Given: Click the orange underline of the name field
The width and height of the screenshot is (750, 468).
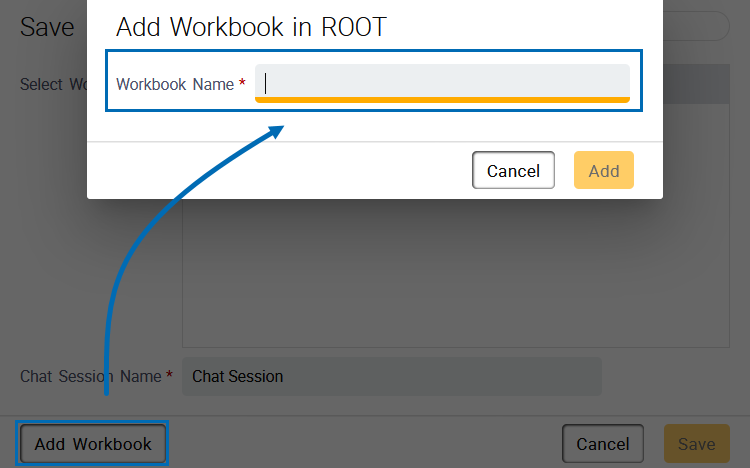Looking at the screenshot, I should pyautogui.click(x=442, y=100).
